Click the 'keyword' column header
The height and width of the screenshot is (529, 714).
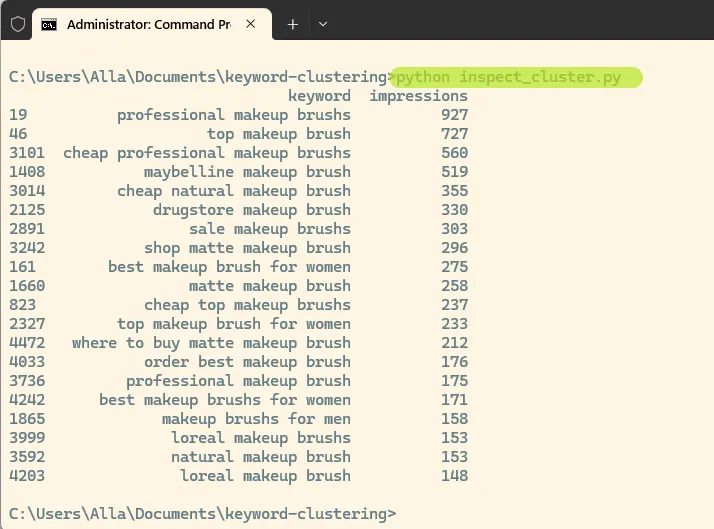(319, 96)
